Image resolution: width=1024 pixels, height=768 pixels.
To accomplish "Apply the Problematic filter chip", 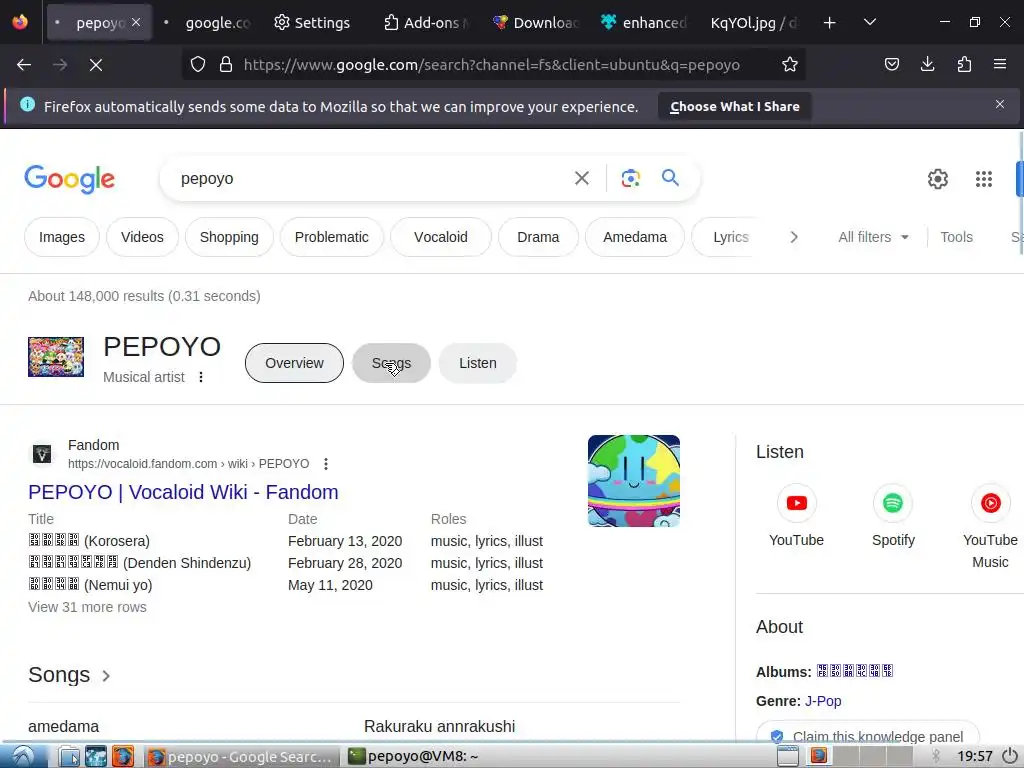I will [x=332, y=237].
